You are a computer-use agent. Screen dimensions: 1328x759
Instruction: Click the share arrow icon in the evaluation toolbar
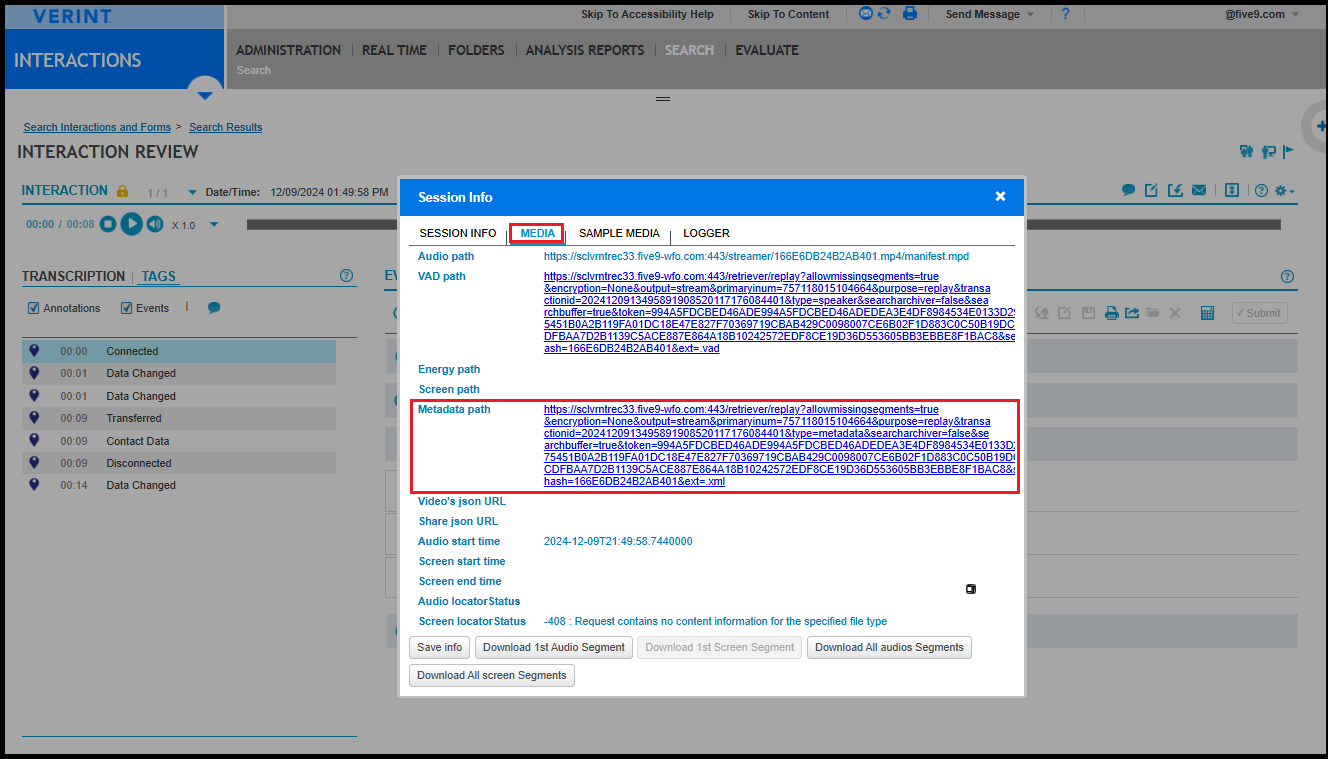[x=1132, y=313]
